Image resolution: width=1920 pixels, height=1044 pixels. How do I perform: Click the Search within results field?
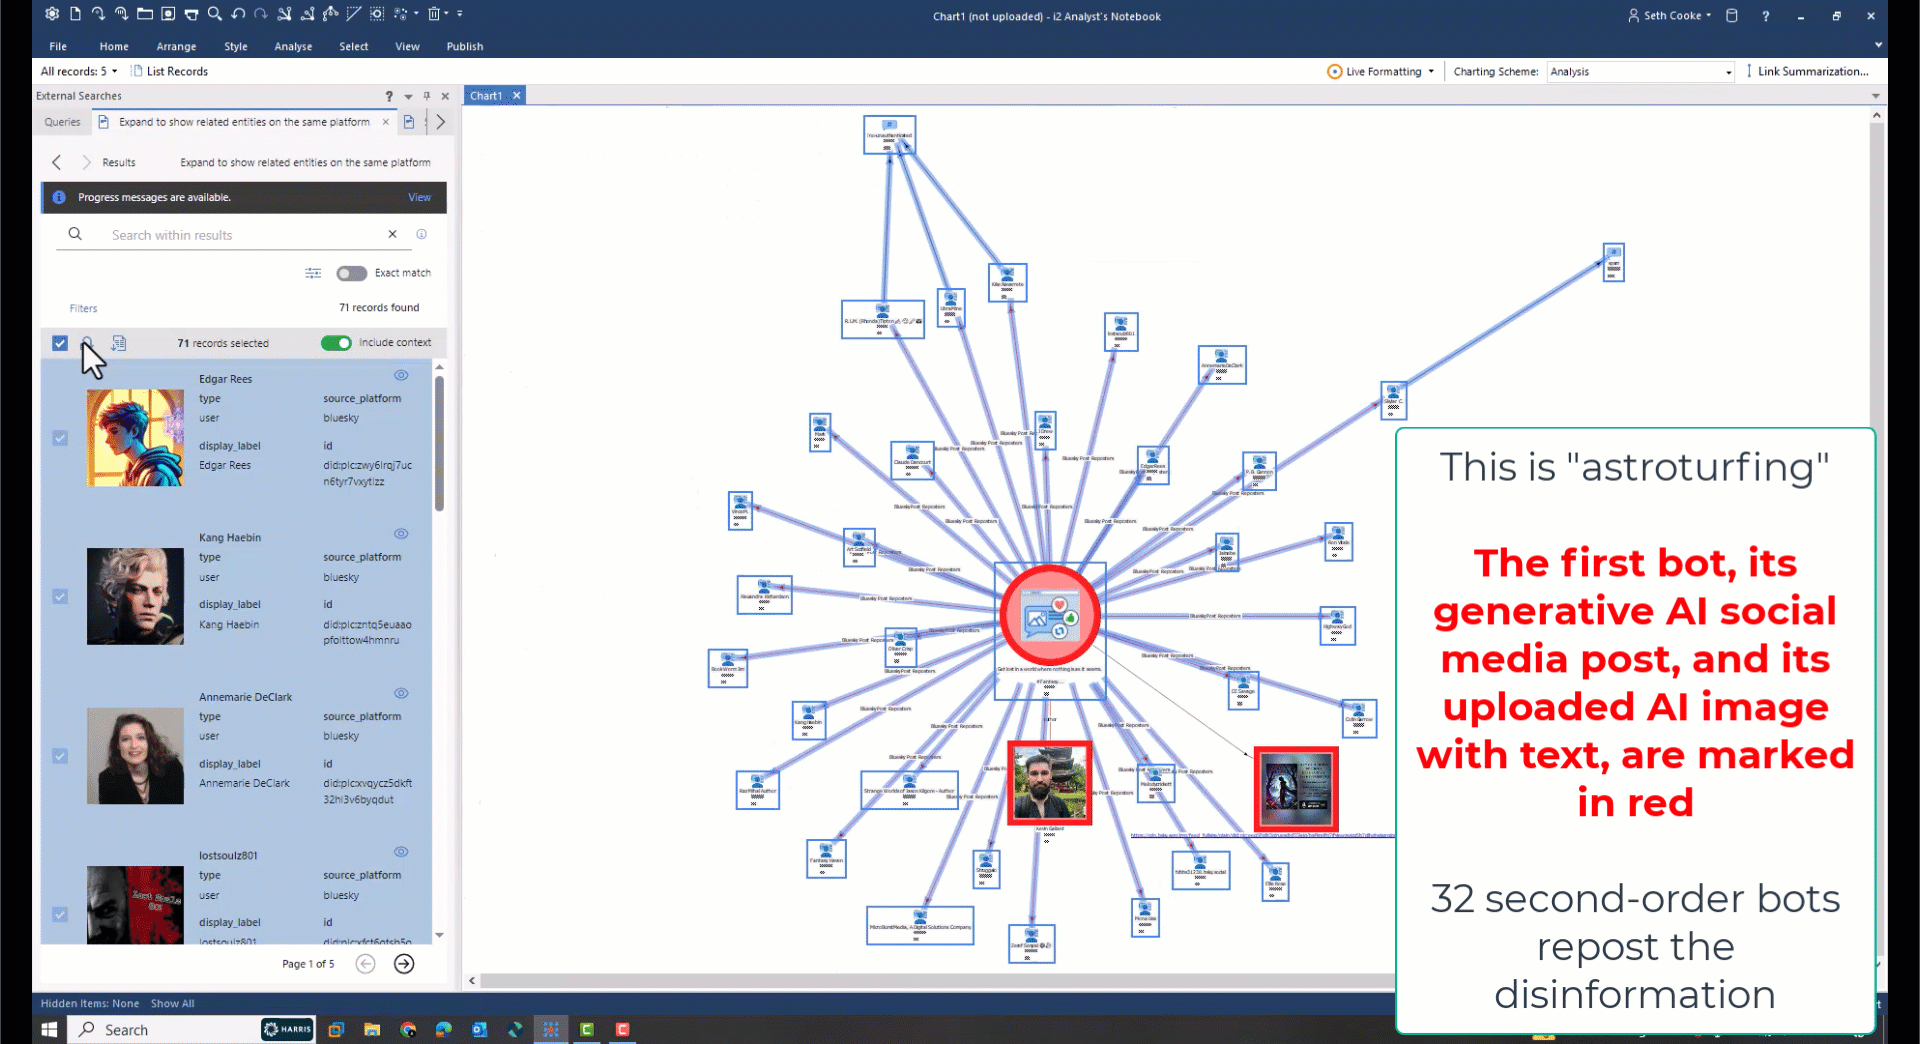click(240, 235)
